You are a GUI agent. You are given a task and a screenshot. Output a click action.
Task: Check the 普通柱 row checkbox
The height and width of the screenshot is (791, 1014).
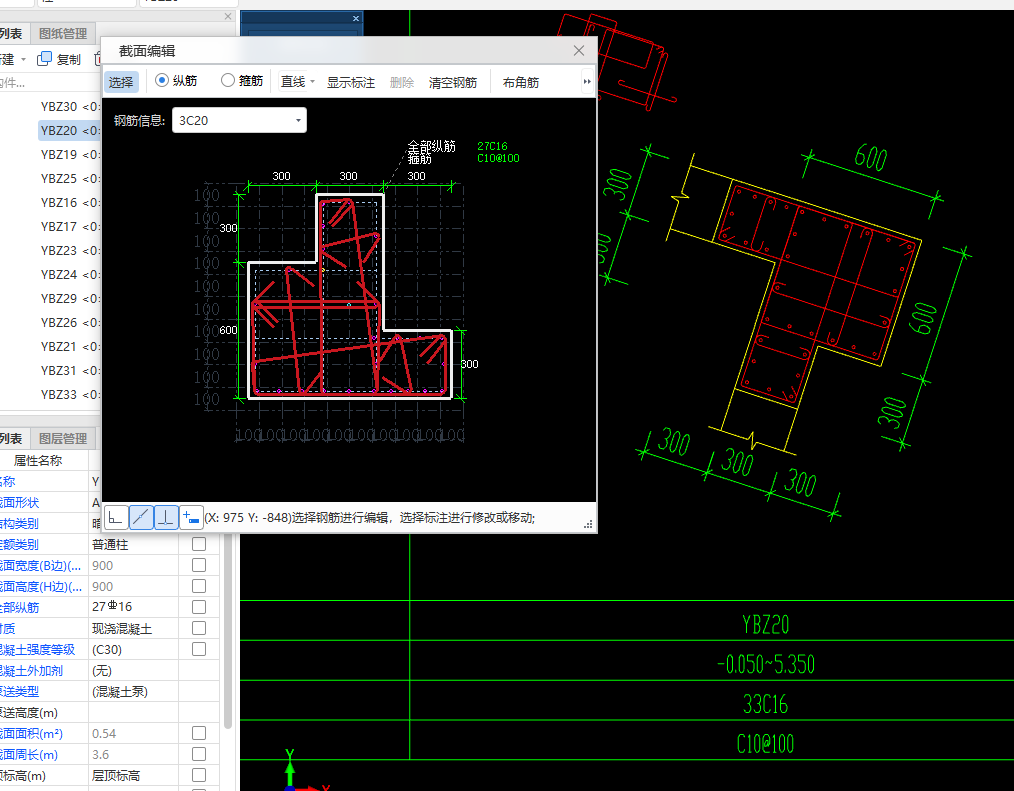point(199,544)
